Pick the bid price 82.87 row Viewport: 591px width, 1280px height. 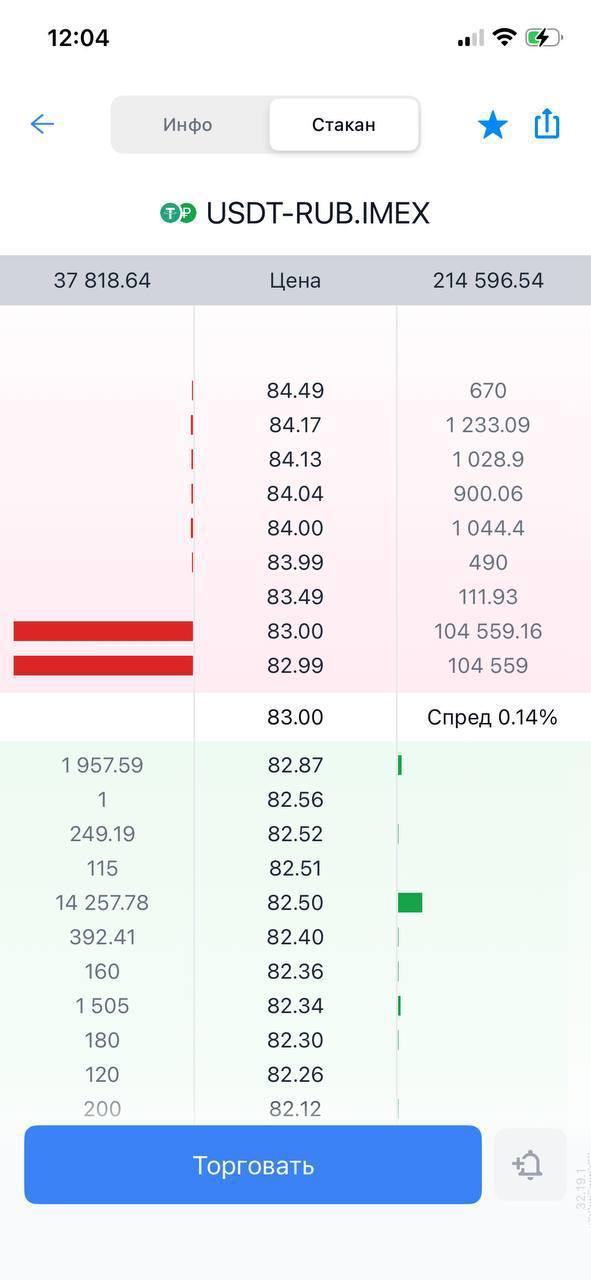click(295, 766)
